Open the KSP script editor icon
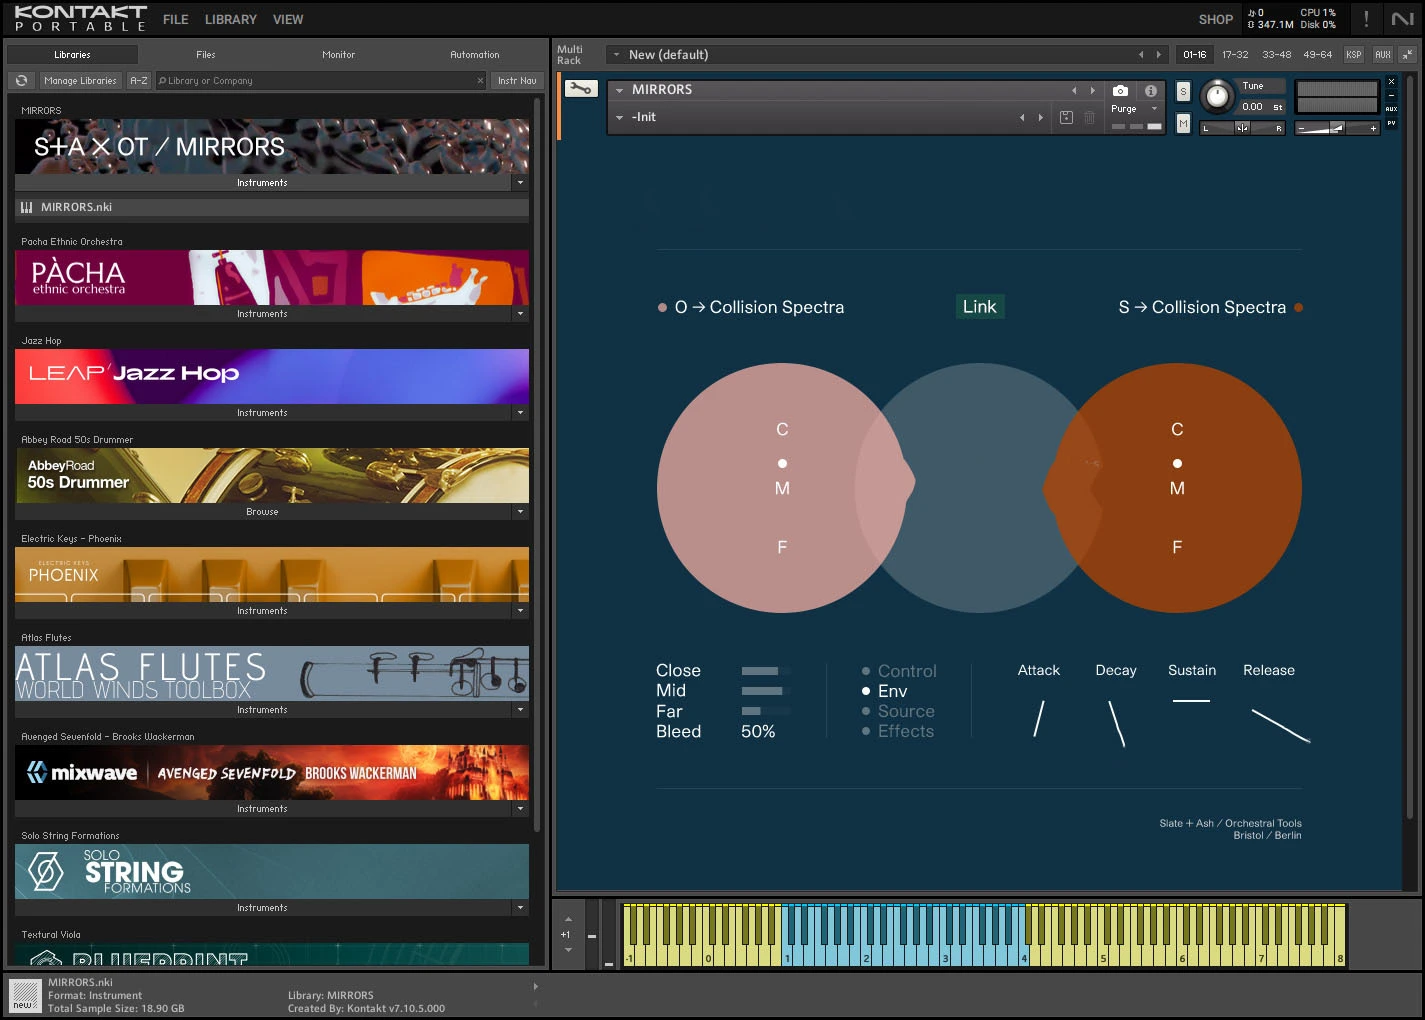This screenshot has height=1020, width=1425. click(1352, 54)
